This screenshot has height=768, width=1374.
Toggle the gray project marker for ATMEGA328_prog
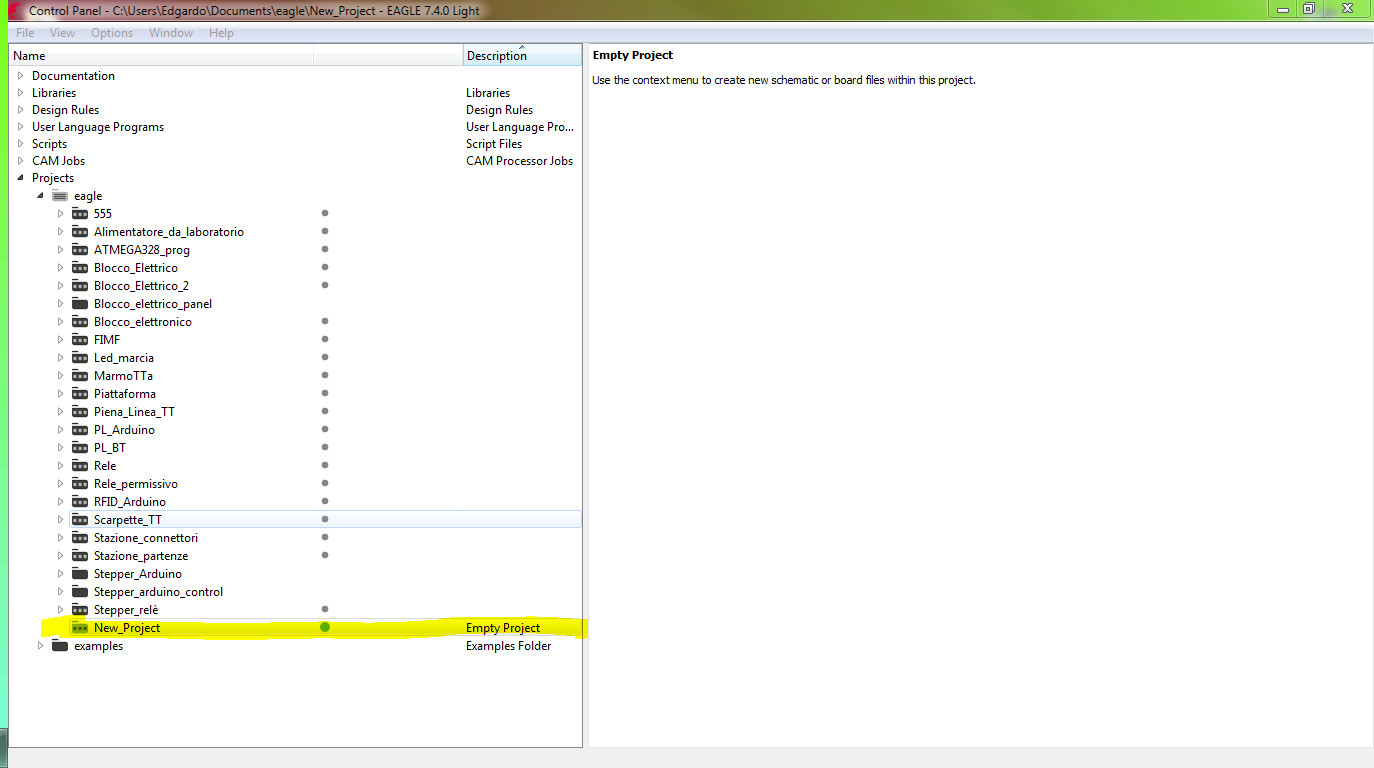[325, 249]
